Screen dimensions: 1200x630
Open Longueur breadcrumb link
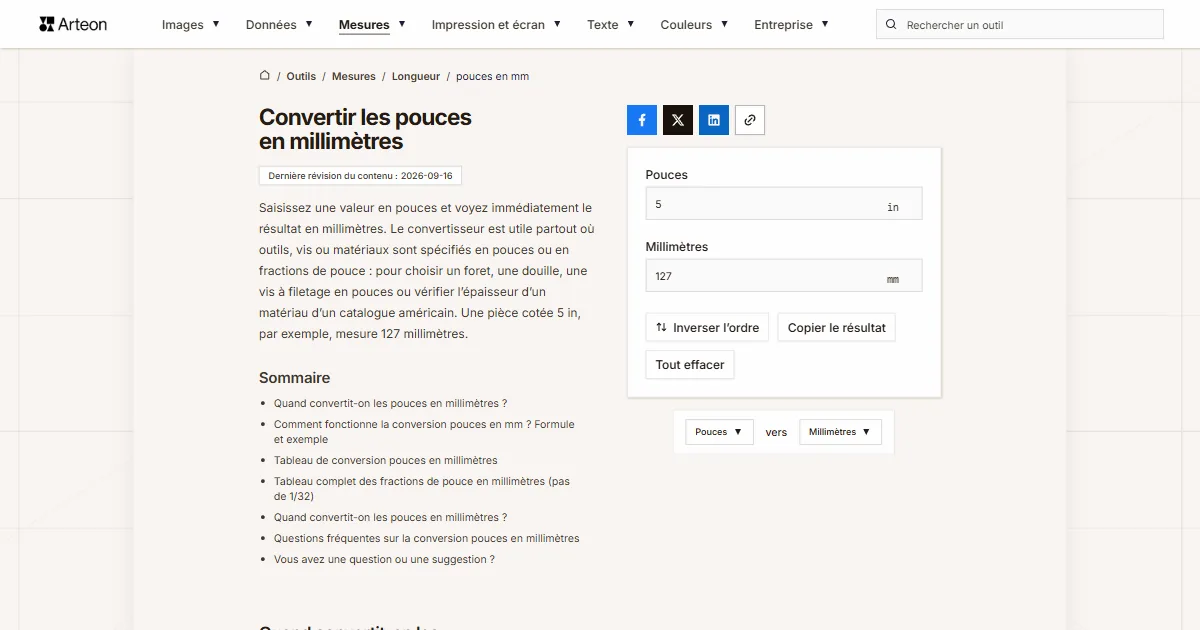[416, 76]
